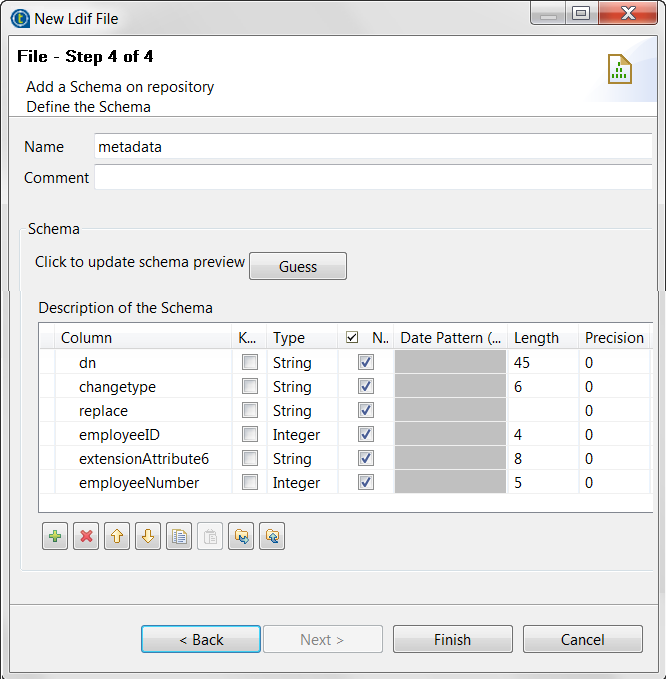Click the Guess button
The height and width of the screenshot is (679, 666).
tap(298, 266)
